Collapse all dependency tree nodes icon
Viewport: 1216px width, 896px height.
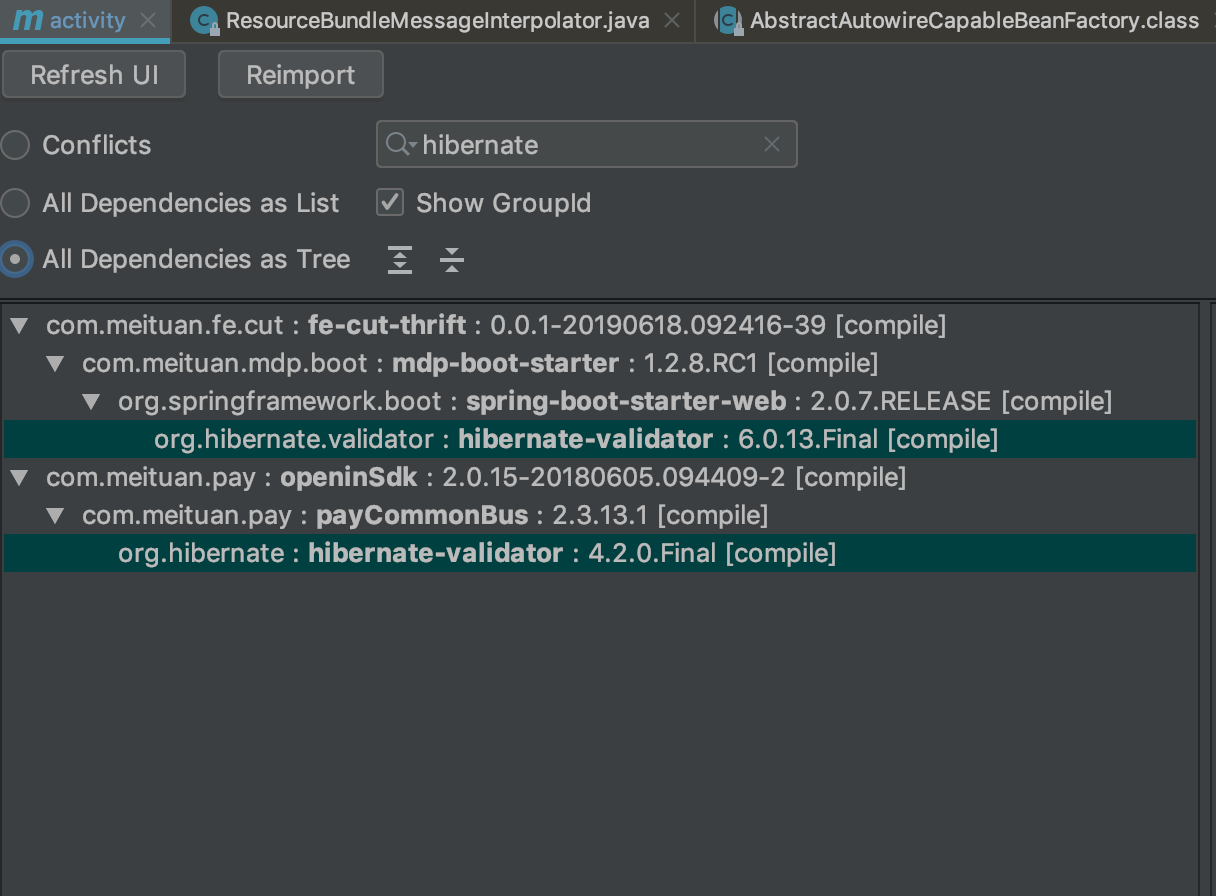pyautogui.click(x=452, y=259)
